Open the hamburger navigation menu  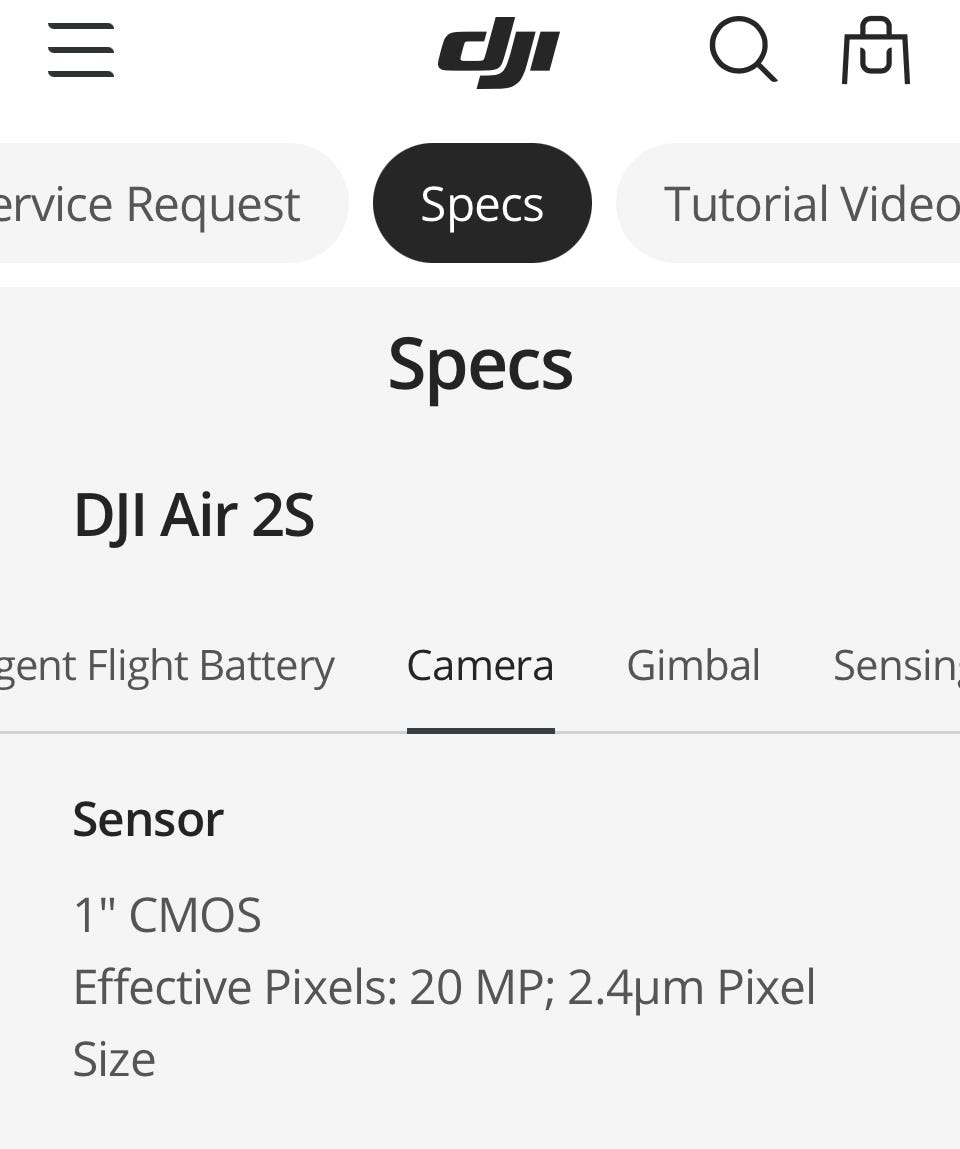click(81, 50)
